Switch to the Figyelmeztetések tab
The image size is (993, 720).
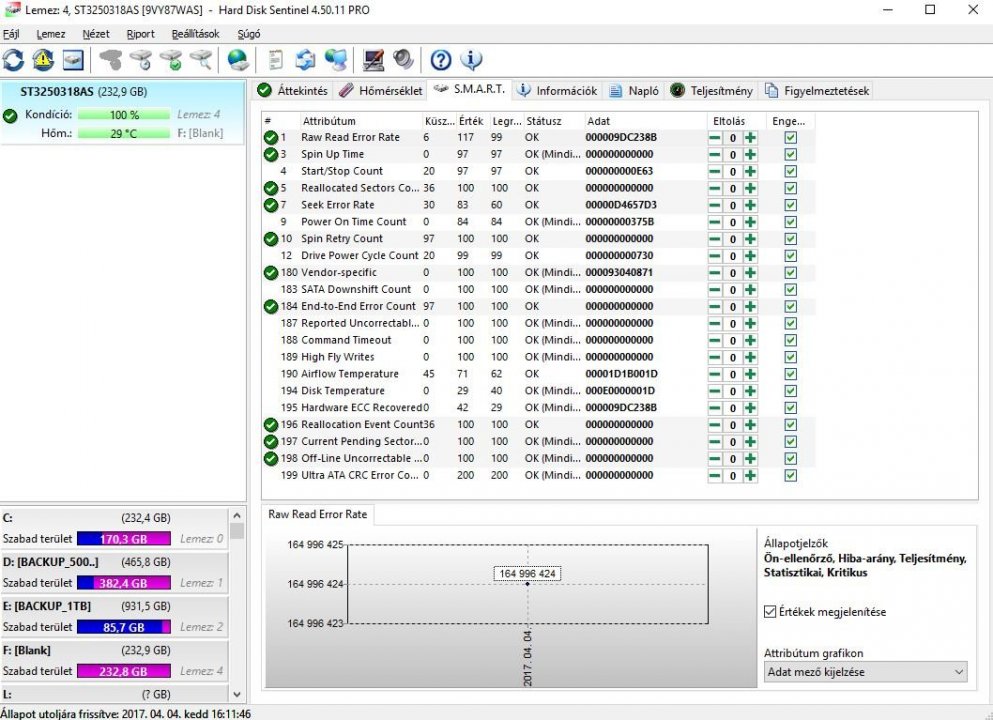[817, 91]
